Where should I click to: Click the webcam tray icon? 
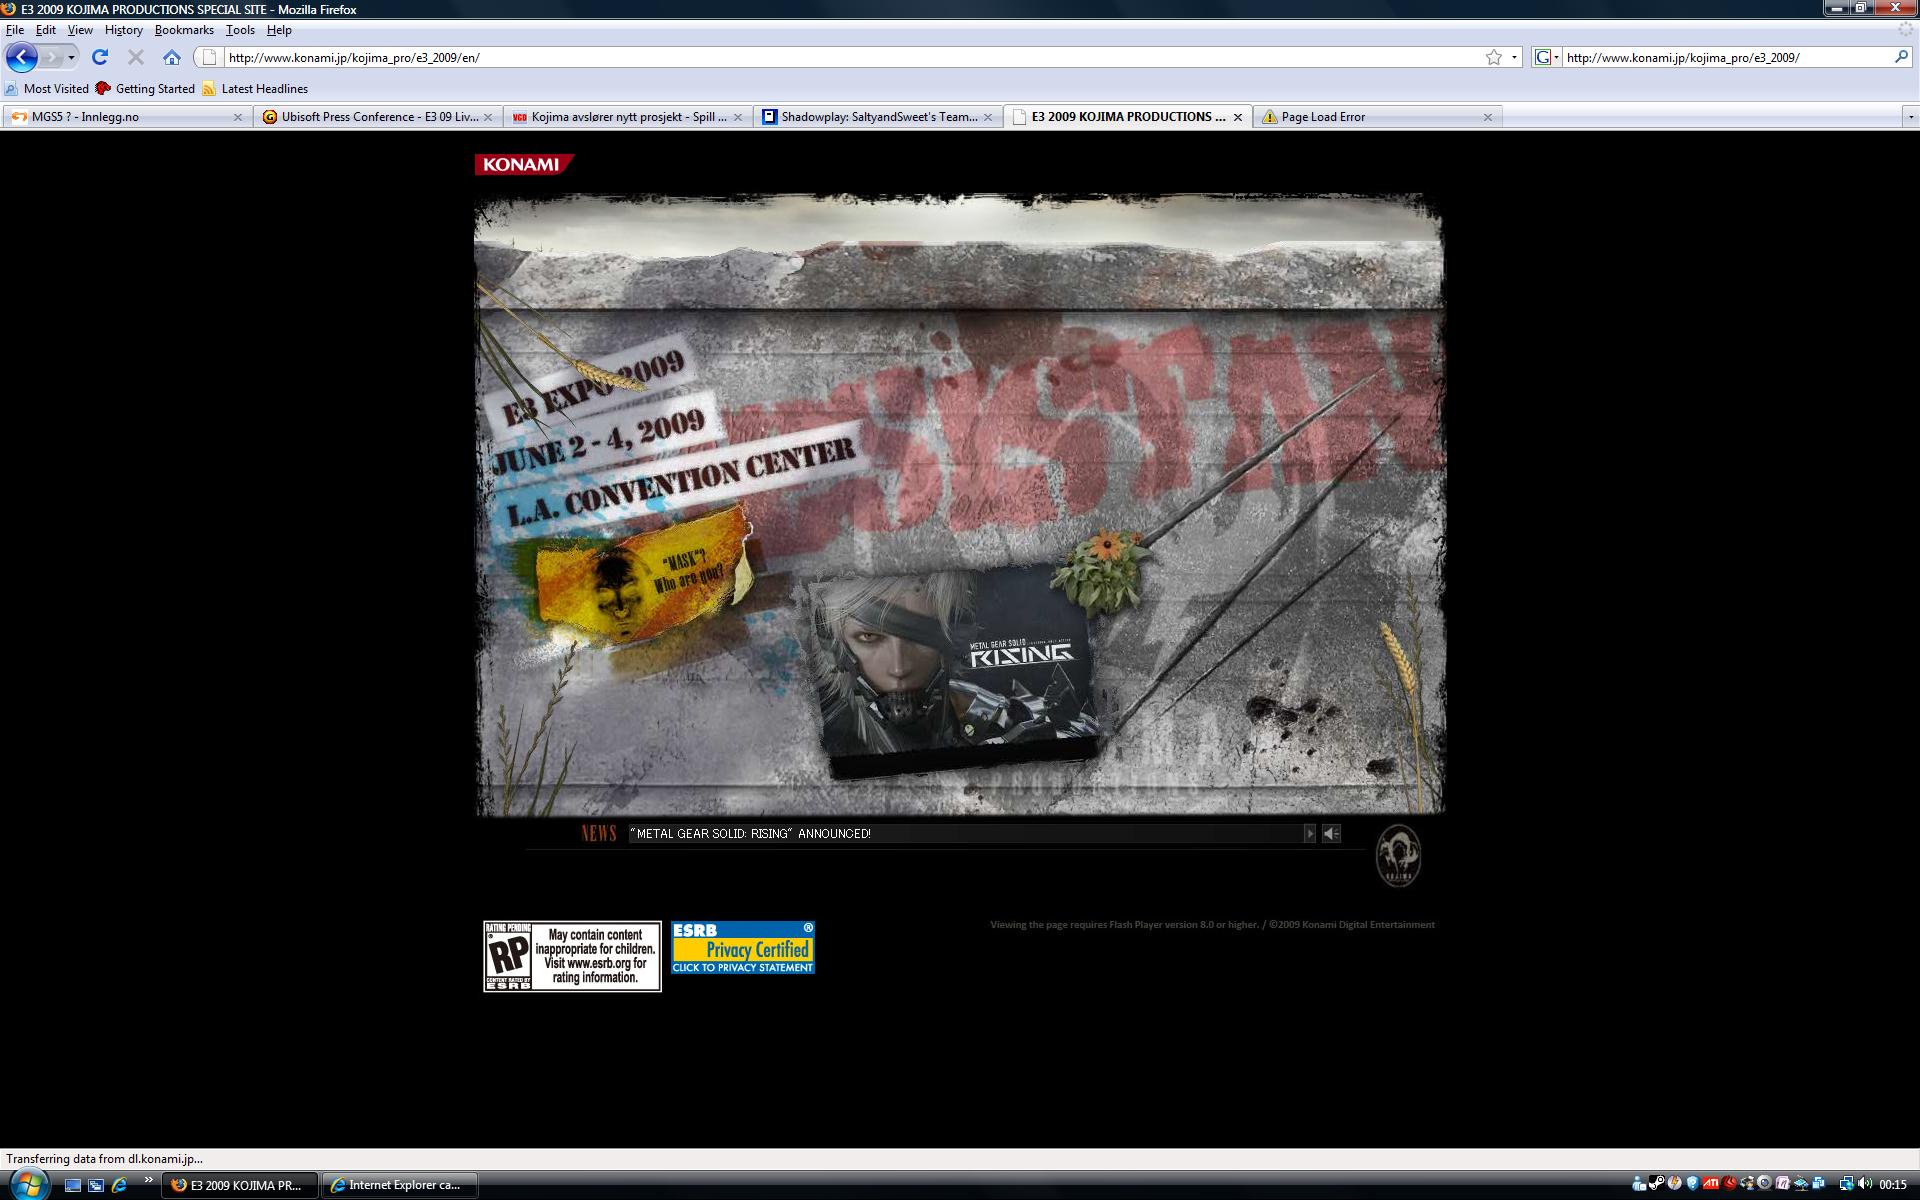[x=1764, y=1183]
